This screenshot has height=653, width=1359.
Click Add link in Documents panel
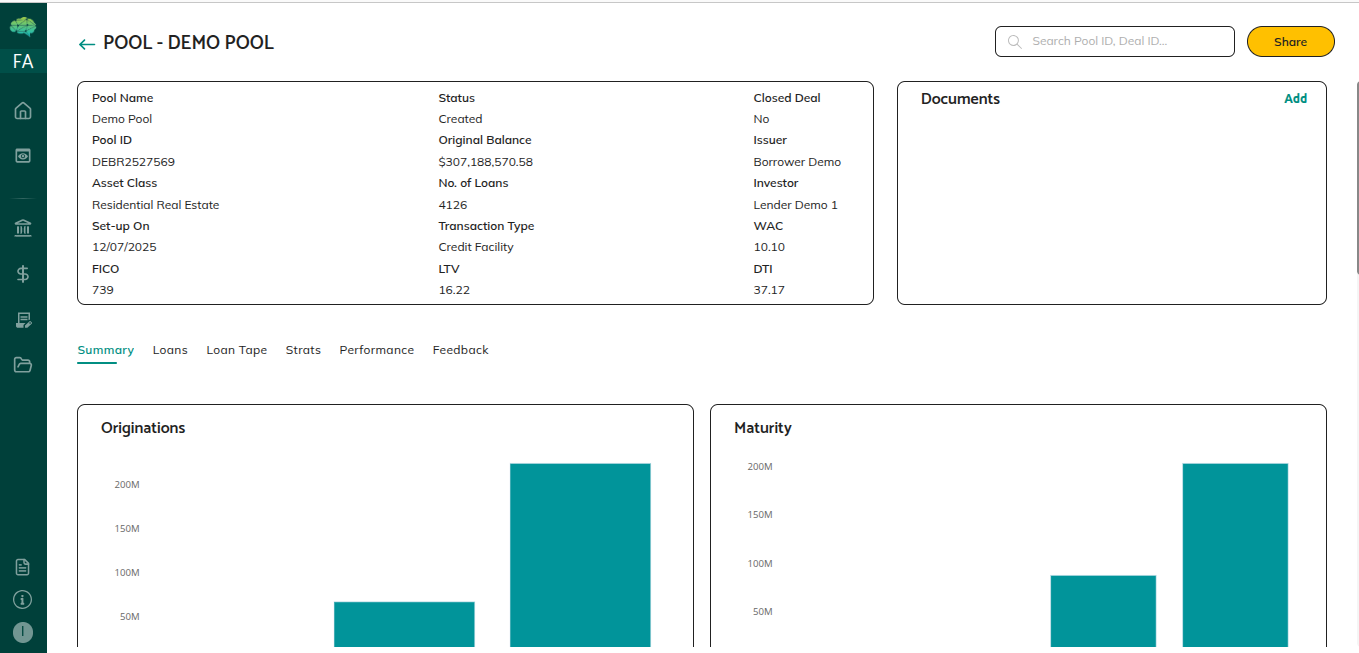click(1295, 99)
